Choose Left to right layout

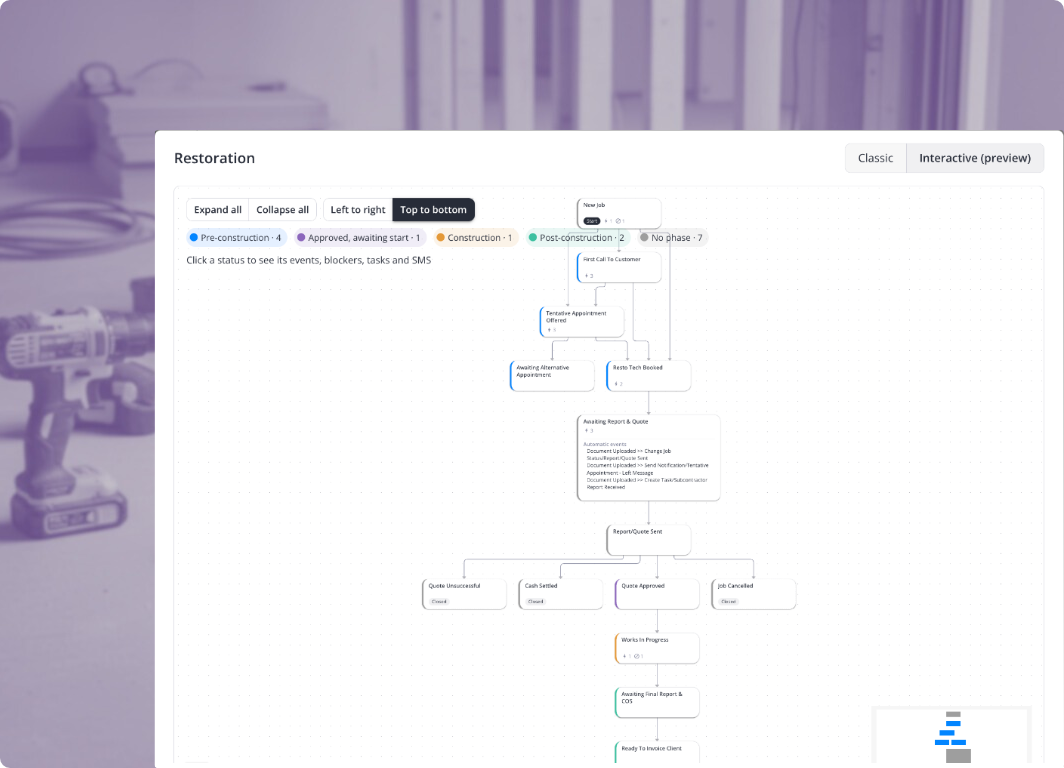pos(358,210)
